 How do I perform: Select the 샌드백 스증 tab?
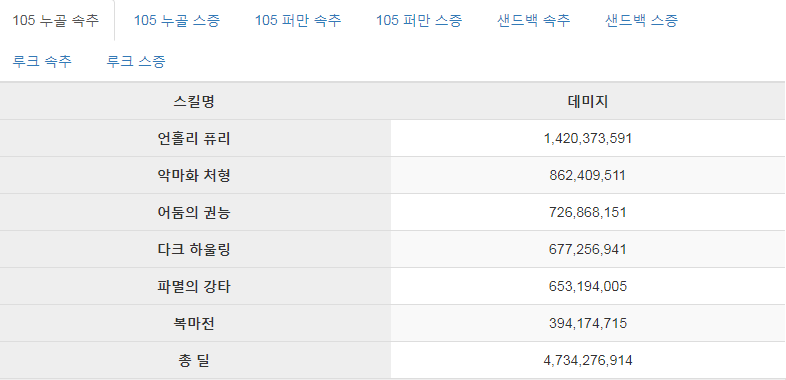coord(641,21)
